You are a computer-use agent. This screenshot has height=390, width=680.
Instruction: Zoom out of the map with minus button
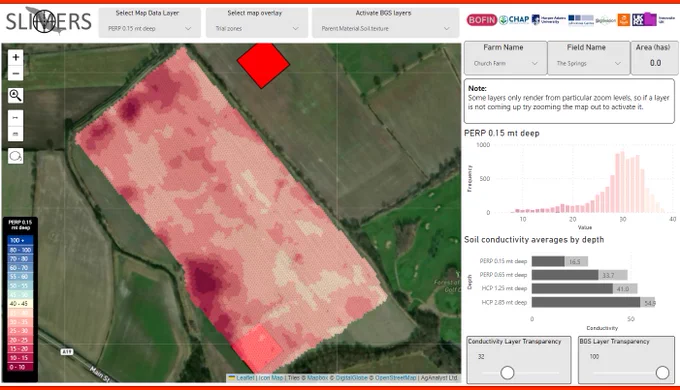point(16,73)
